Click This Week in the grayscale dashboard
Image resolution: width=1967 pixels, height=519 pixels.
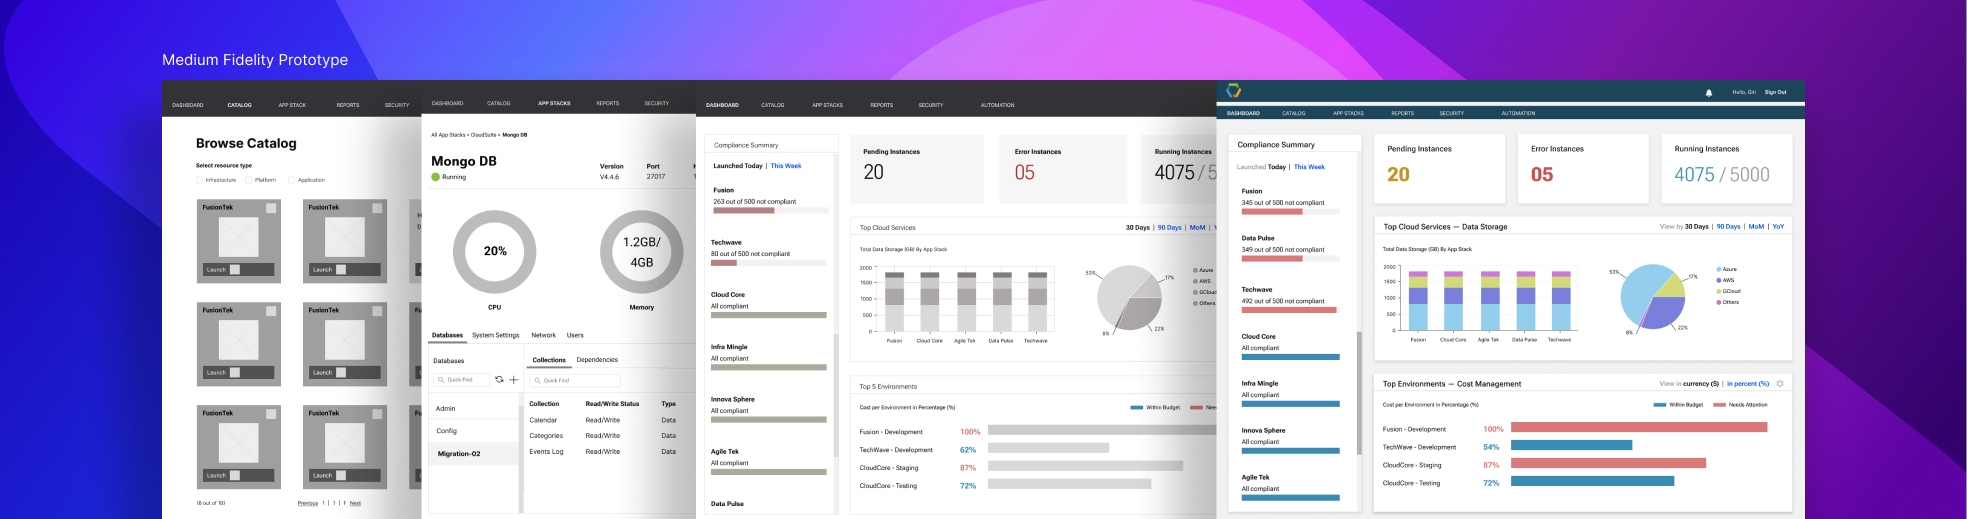(x=786, y=166)
